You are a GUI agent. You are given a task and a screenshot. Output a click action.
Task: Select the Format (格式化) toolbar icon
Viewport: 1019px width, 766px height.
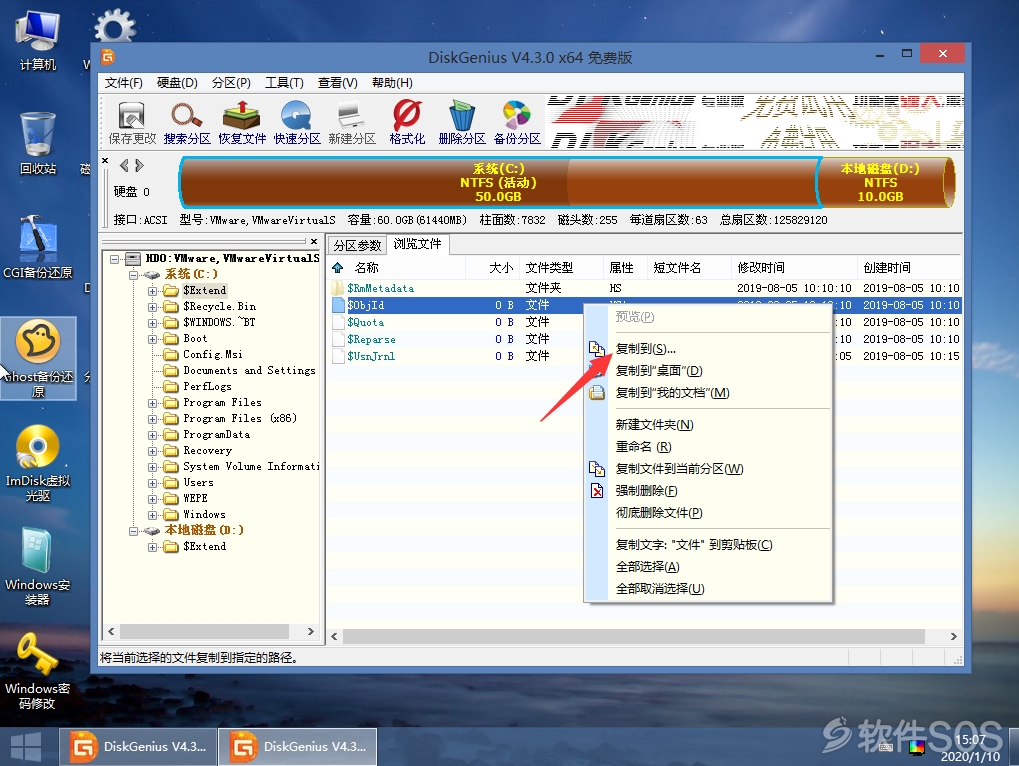[407, 122]
